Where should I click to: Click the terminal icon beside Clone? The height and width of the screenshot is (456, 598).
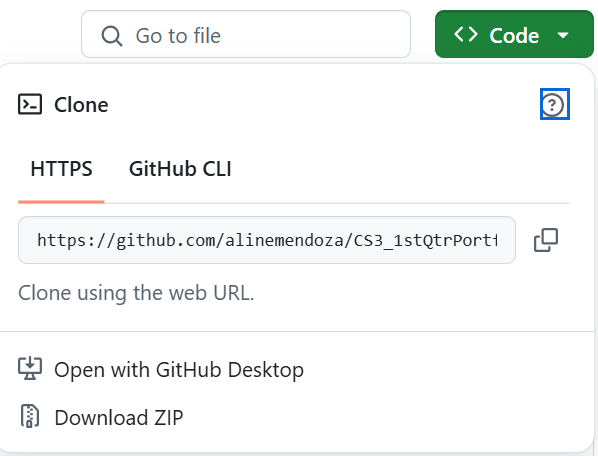click(30, 104)
